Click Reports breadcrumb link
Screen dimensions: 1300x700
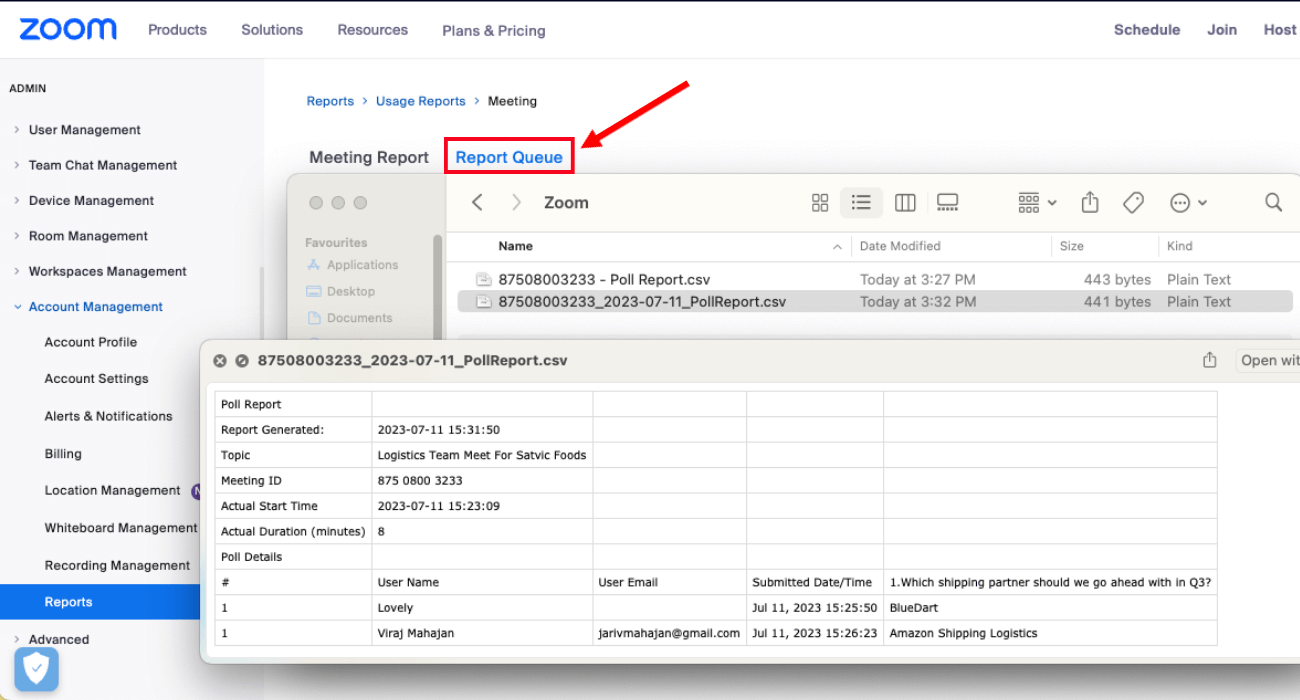pyautogui.click(x=330, y=101)
